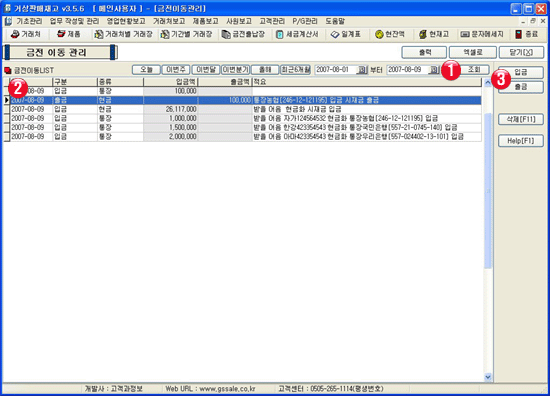Screen dimensions: 550x396
Task: Click the 출금 withdrawal button
Action: pyautogui.click(x=521, y=87)
